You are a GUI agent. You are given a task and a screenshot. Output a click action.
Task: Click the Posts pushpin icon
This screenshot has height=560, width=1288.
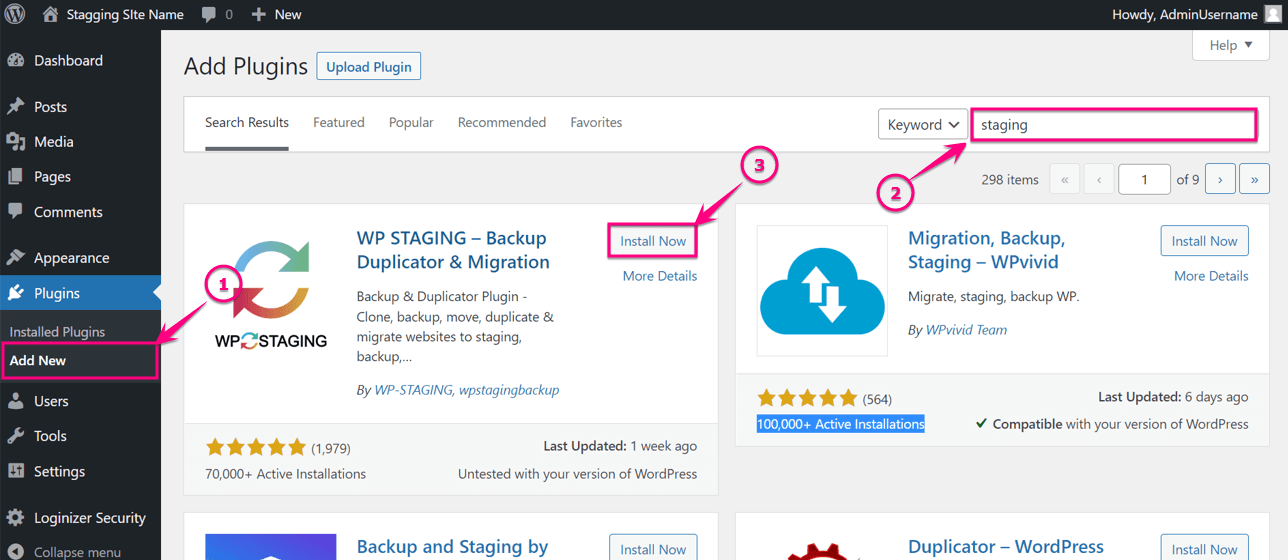(x=15, y=106)
